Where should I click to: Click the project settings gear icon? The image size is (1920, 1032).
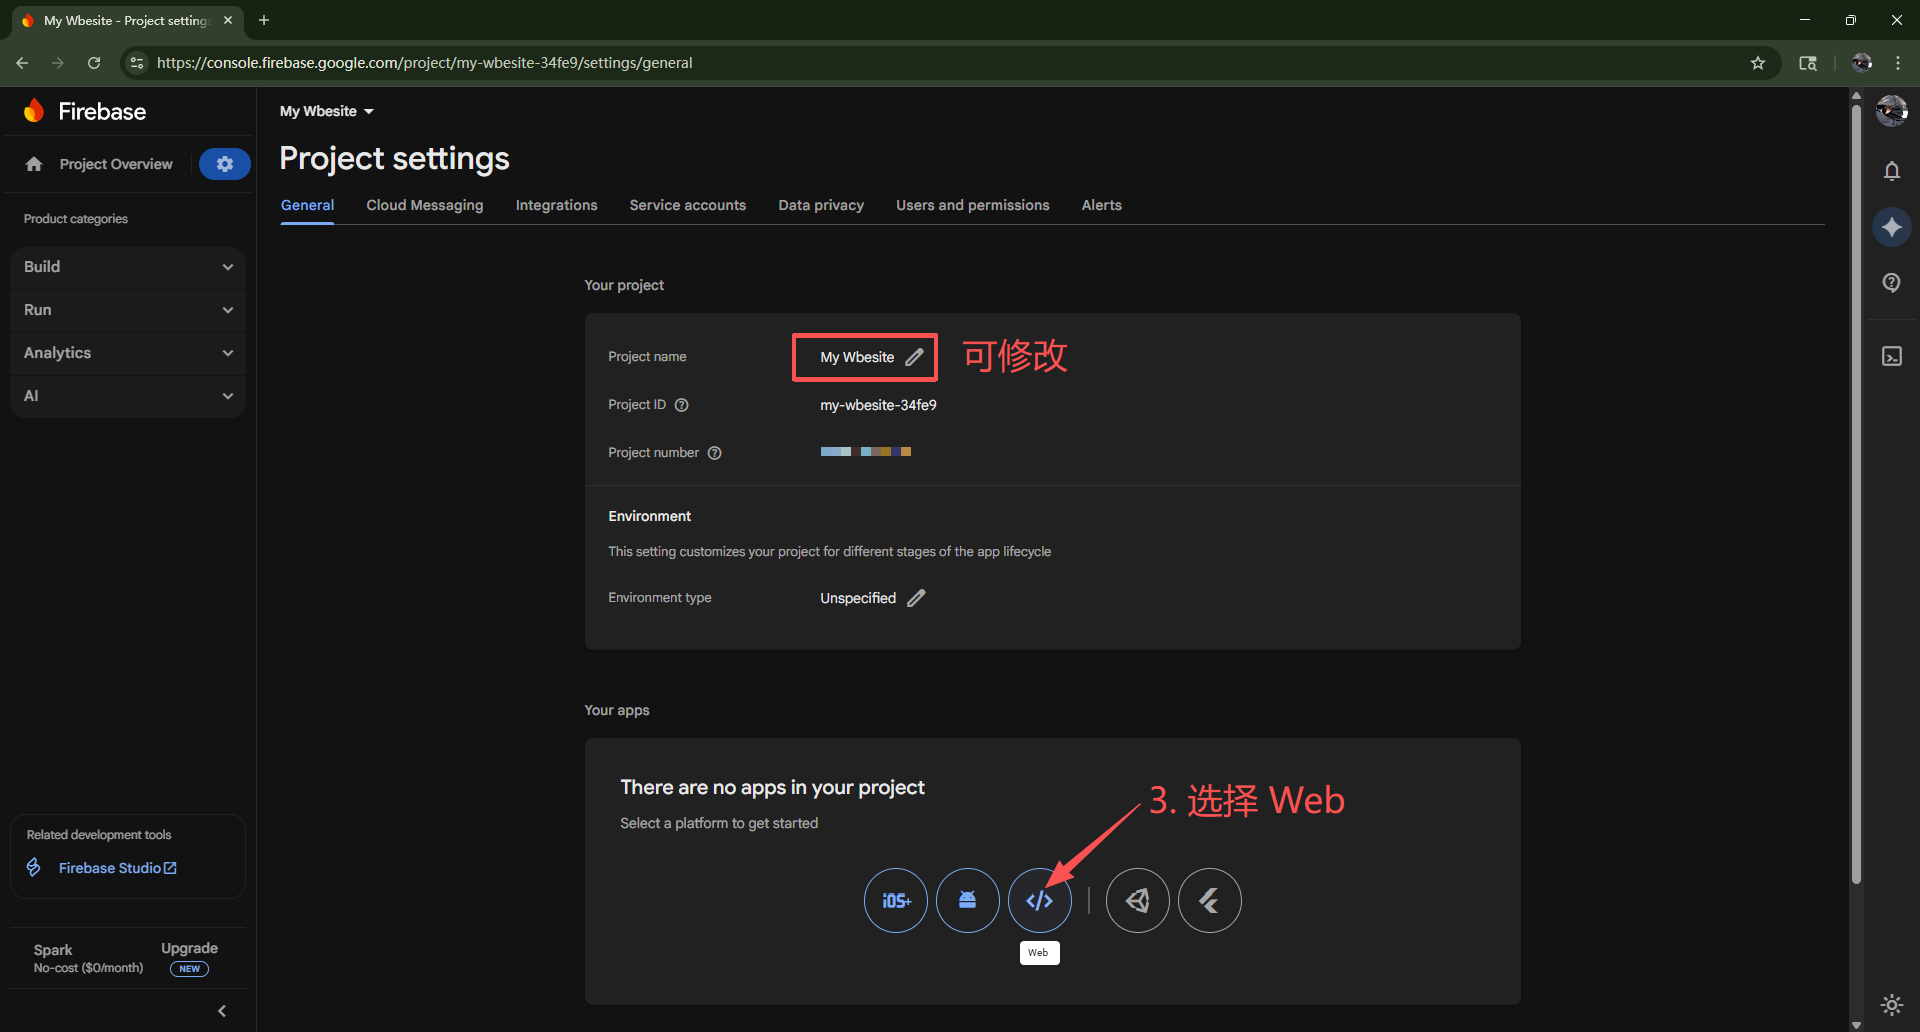(x=225, y=164)
